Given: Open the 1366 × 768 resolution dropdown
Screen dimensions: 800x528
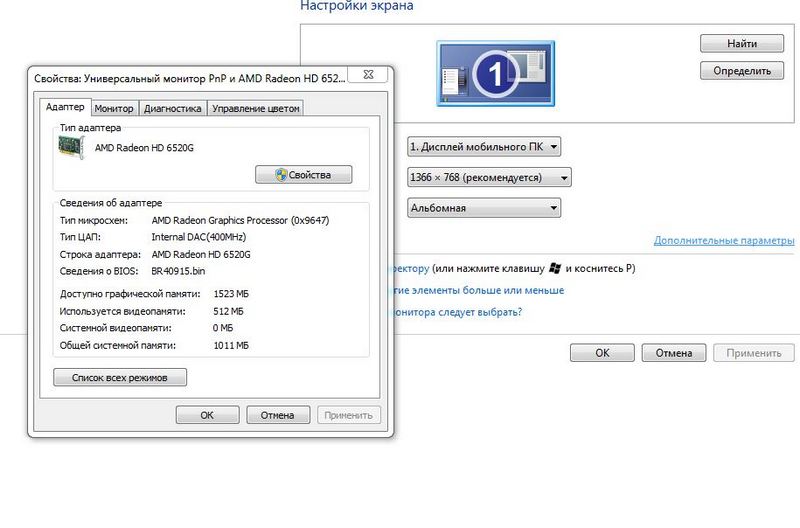Looking at the screenshot, I should tap(489, 177).
